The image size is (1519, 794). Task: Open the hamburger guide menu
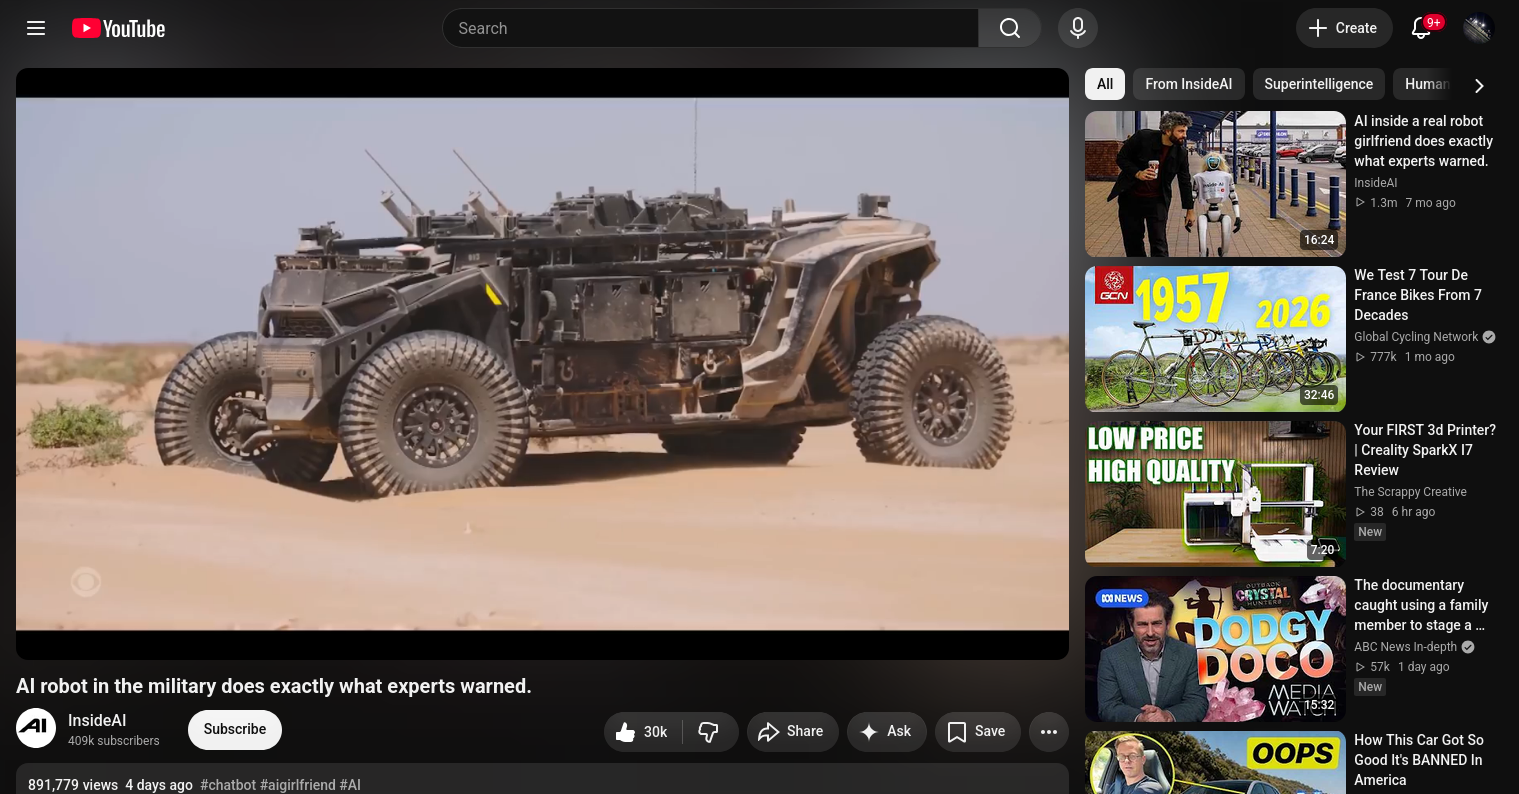click(36, 28)
